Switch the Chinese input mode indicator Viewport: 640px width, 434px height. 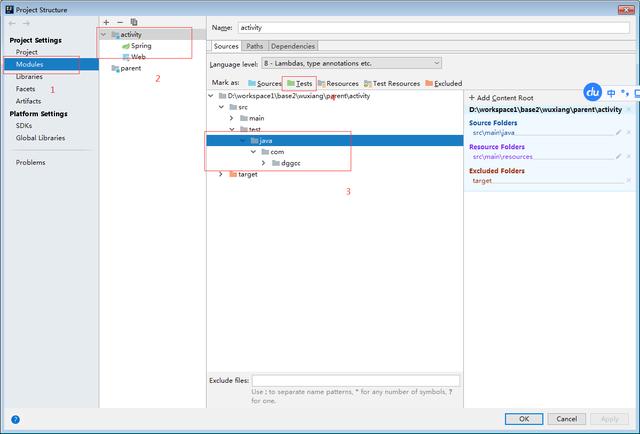pyautogui.click(x=611, y=93)
